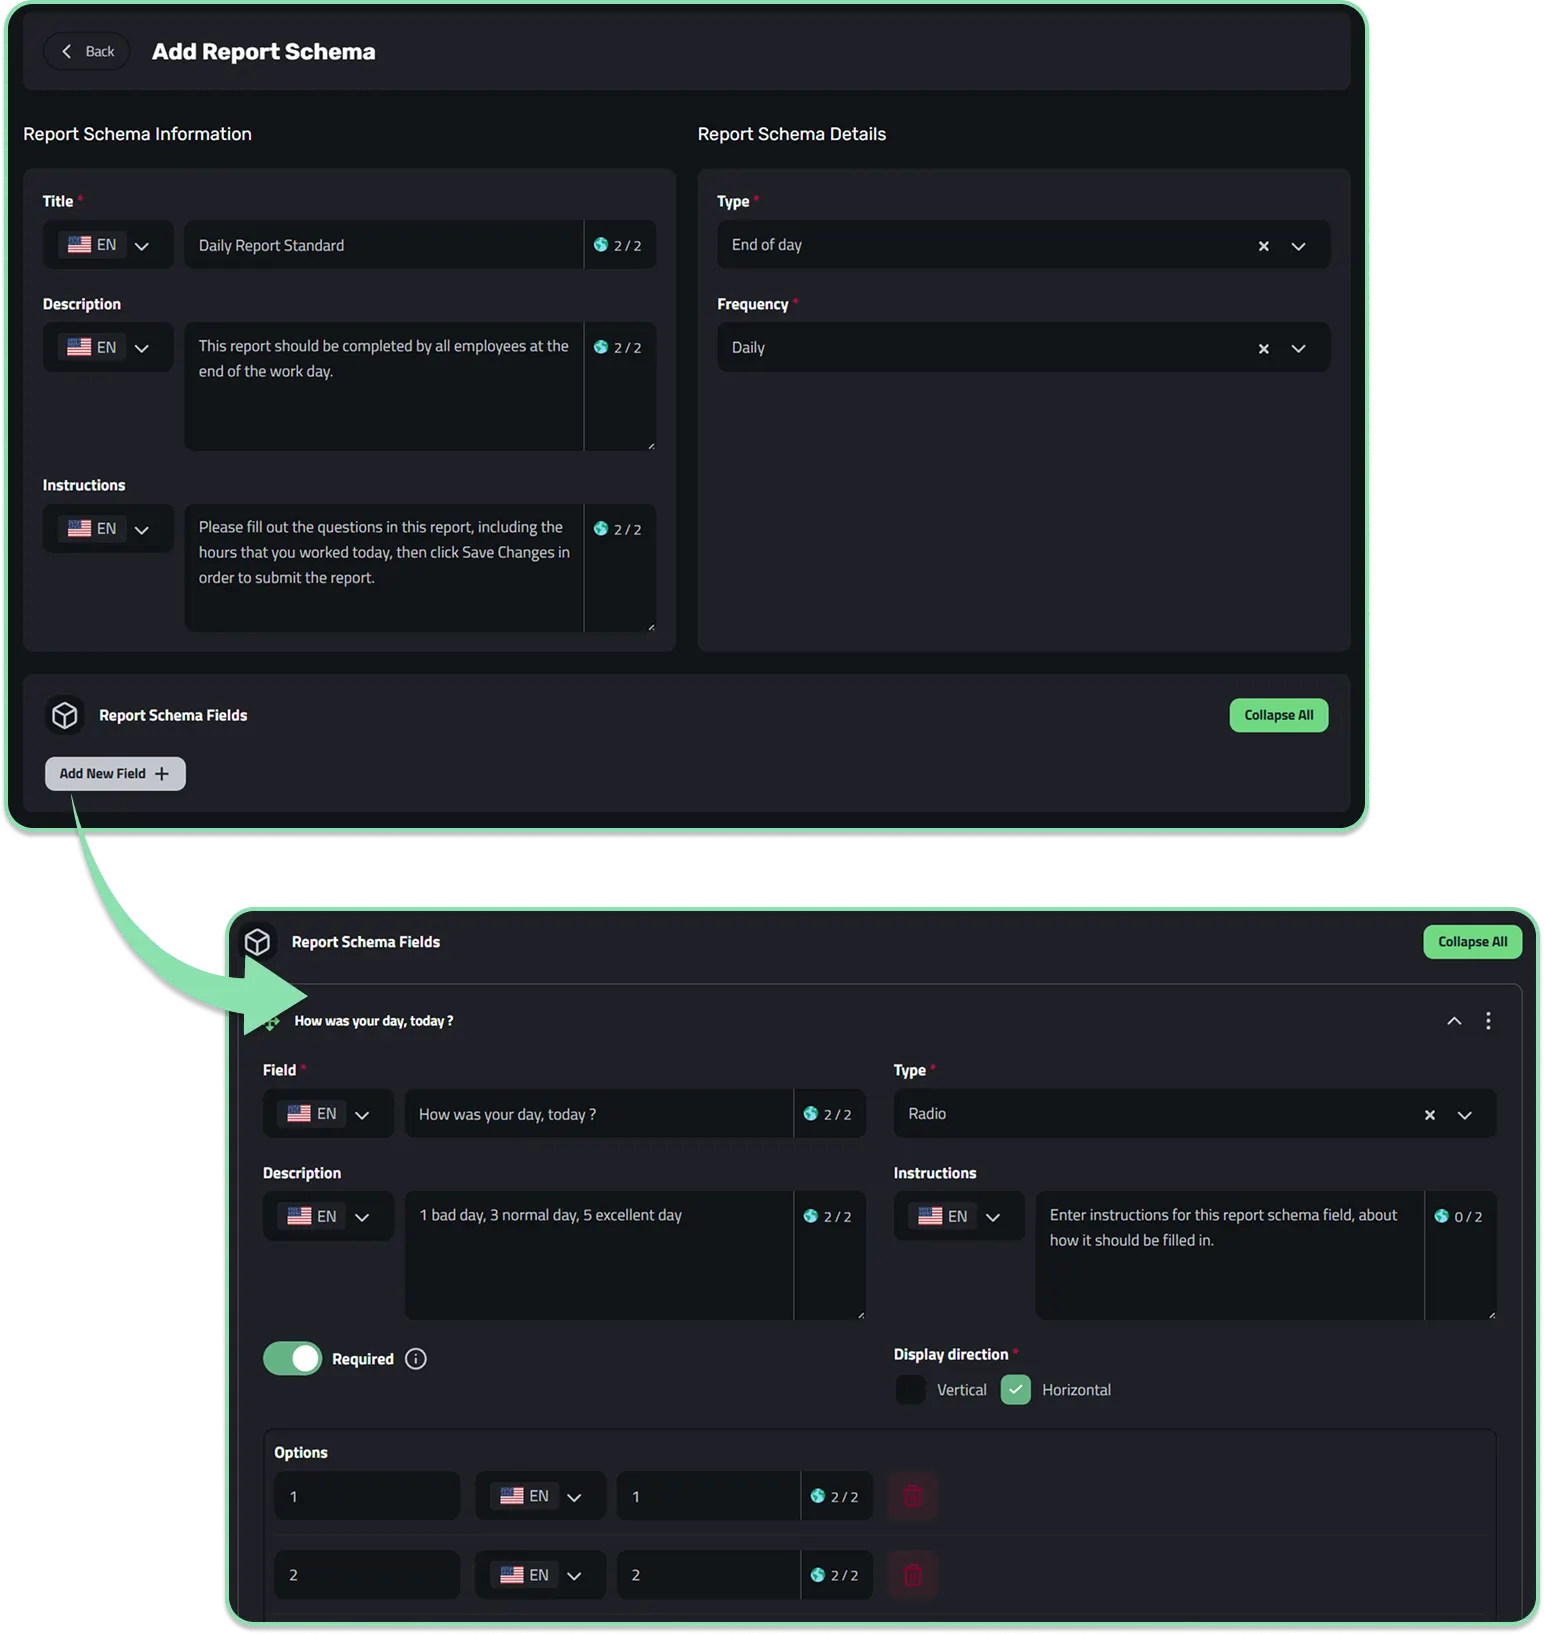Image resolution: width=1544 pixels, height=1634 pixels.
Task: Open option 1 language EN dropdown
Action: coord(540,1496)
